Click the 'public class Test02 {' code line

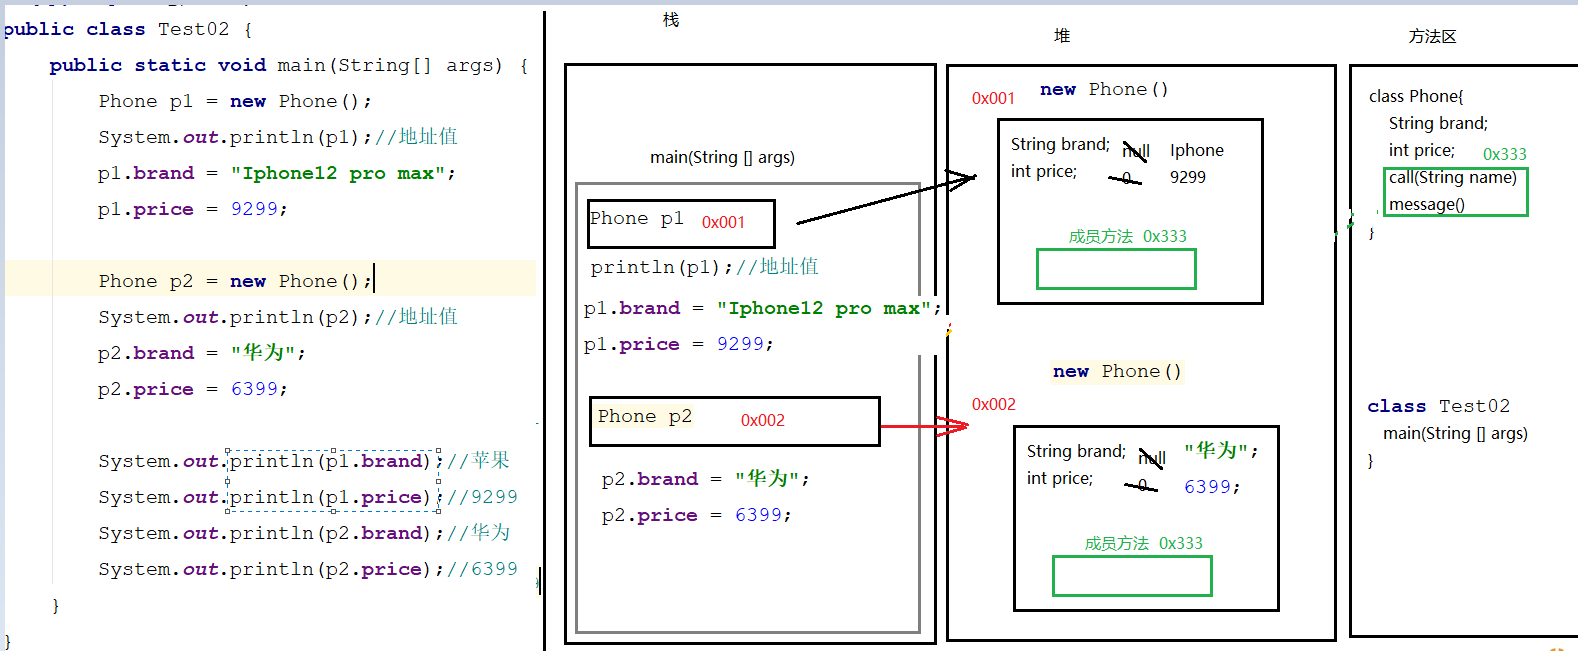pos(128,30)
